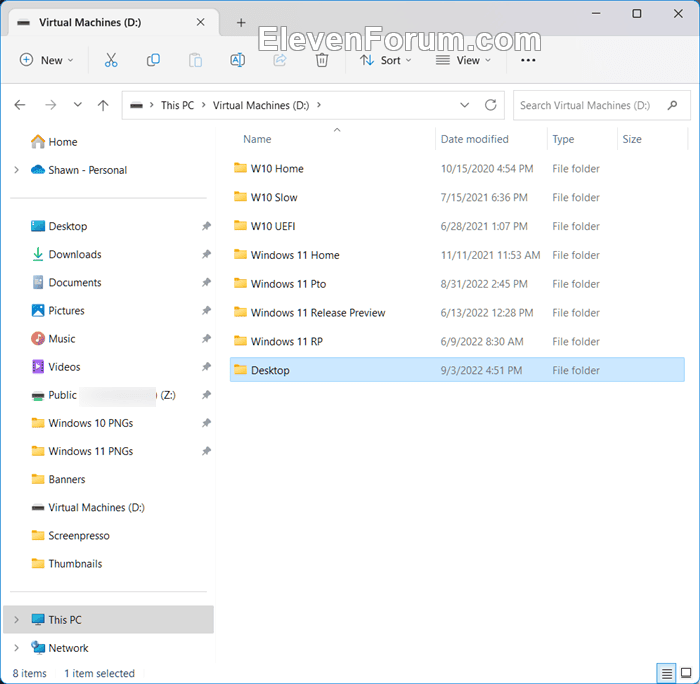The width and height of the screenshot is (700, 684).
Task: Sort by Size column header
Action: pyautogui.click(x=632, y=139)
